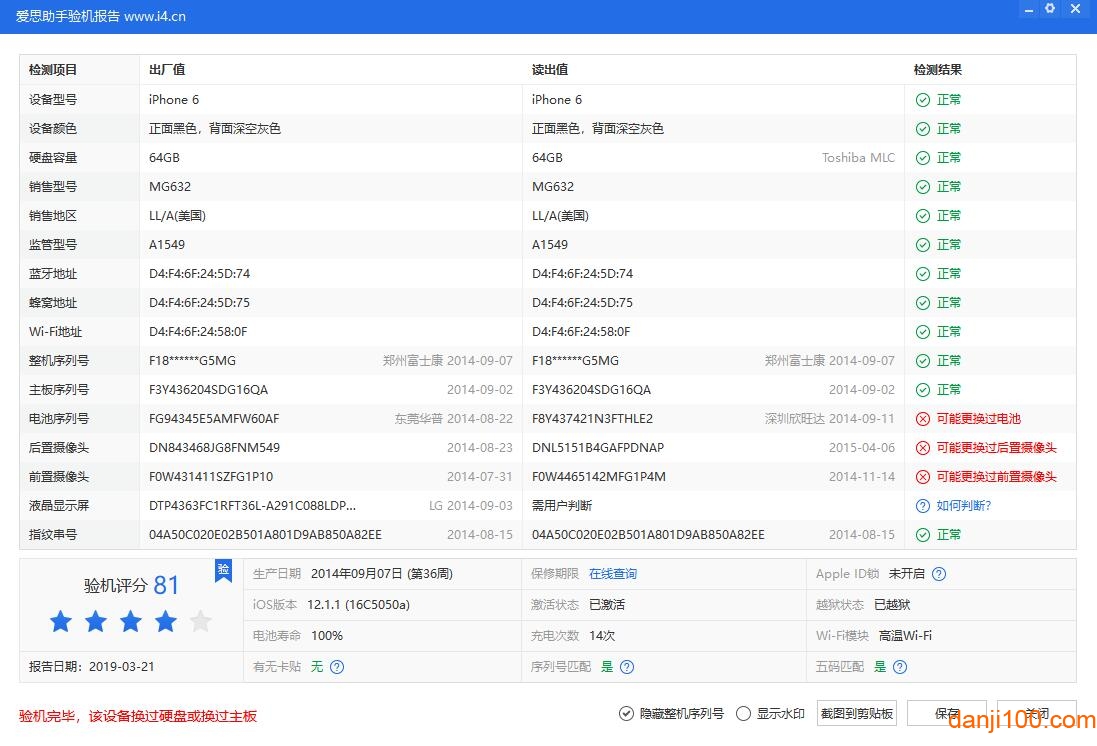Click red warning icon for 可能更换过后置摄像头
The image size is (1097, 746).
tap(922, 448)
